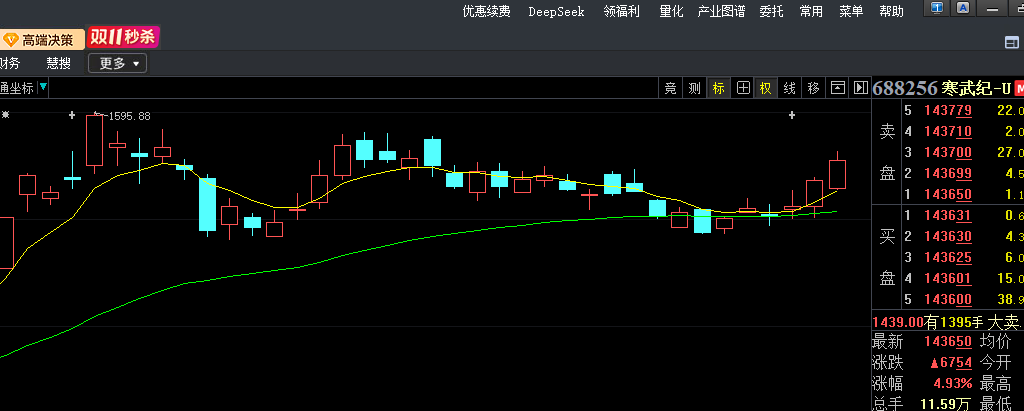
Task: Click the blue monitor icon in title bar
Action: click(938, 9)
